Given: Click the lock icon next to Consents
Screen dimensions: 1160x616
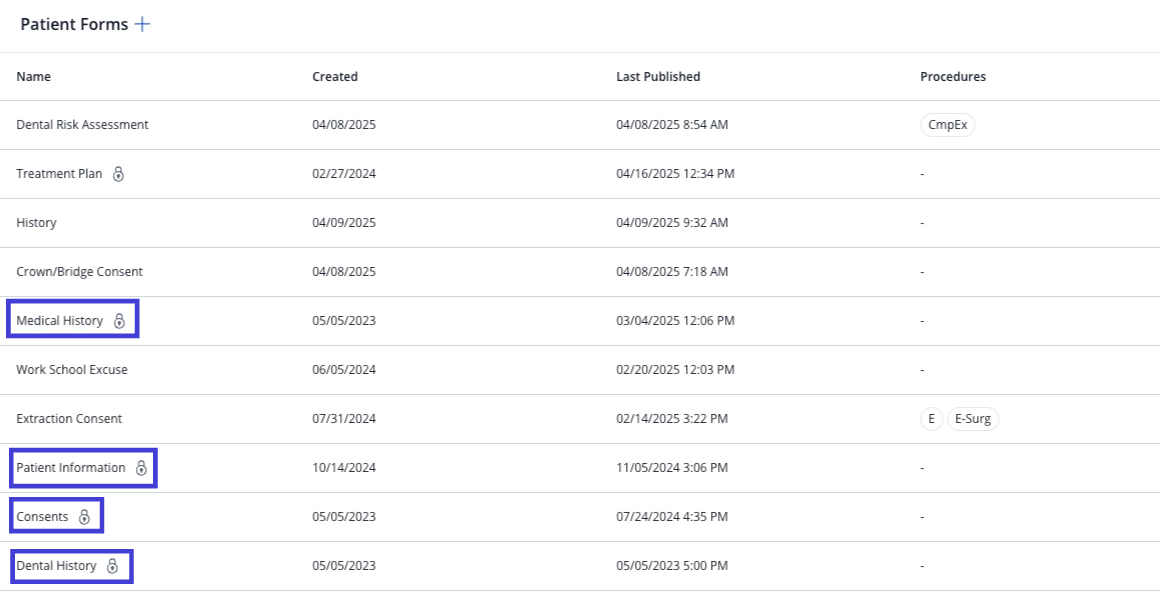Looking at the screenshot, I should point(84,517).
